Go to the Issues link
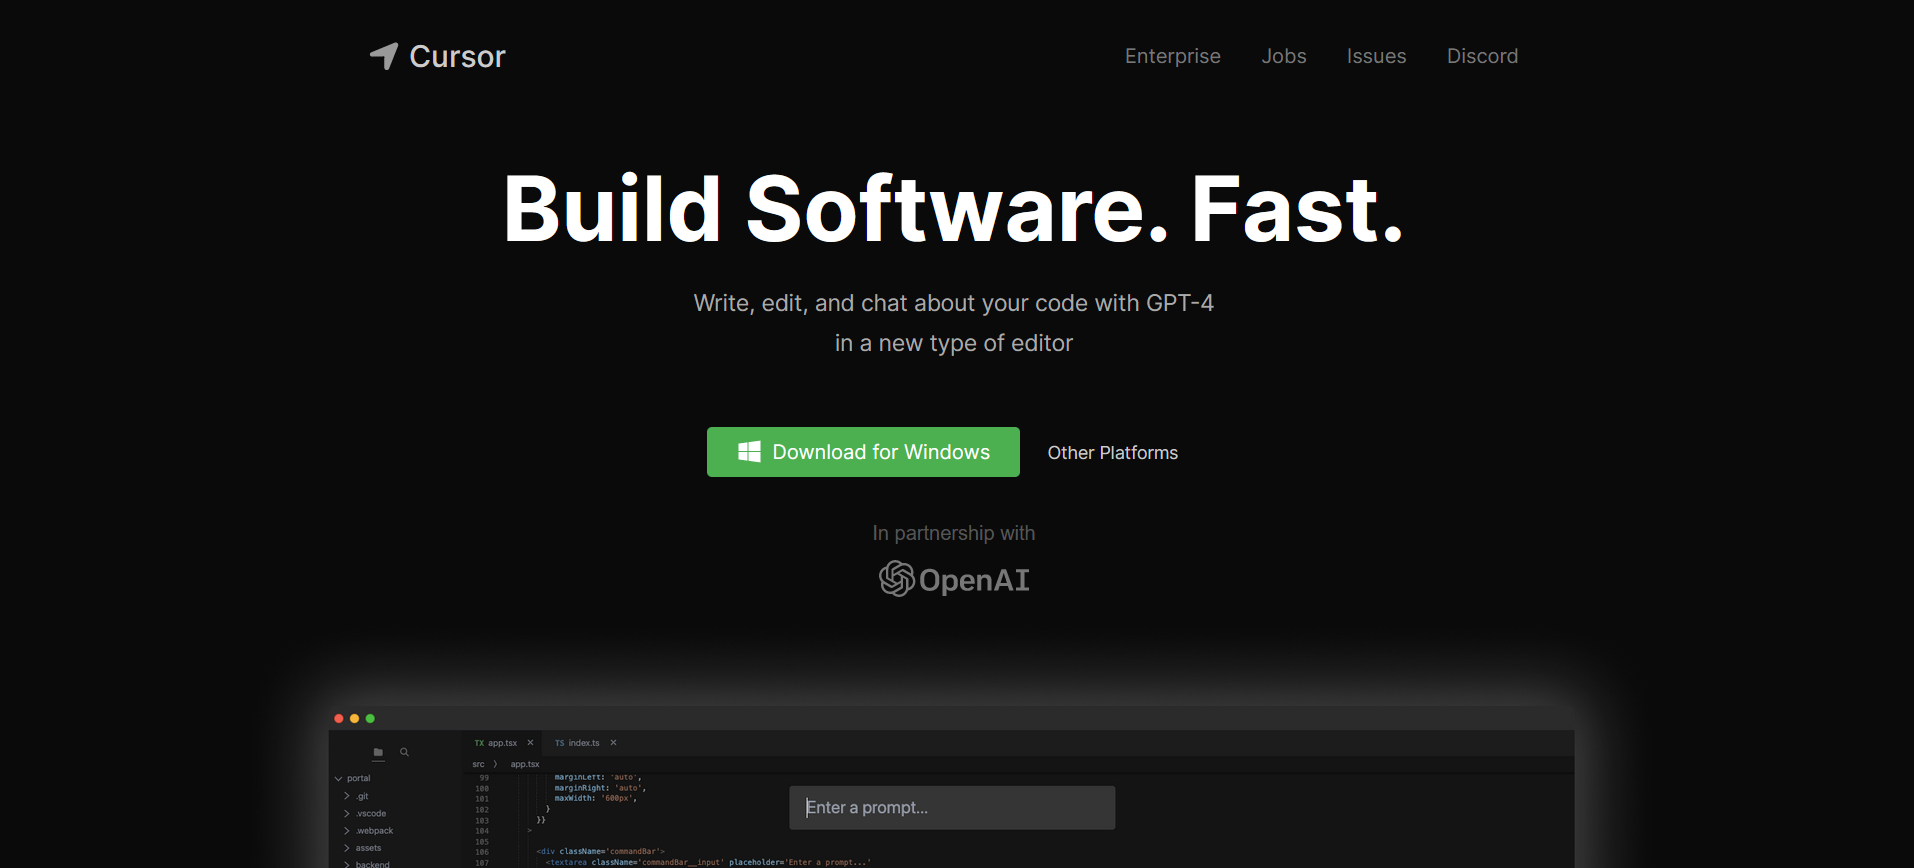This screenshot has width=1914, height=868. [x=1376, y=56]
